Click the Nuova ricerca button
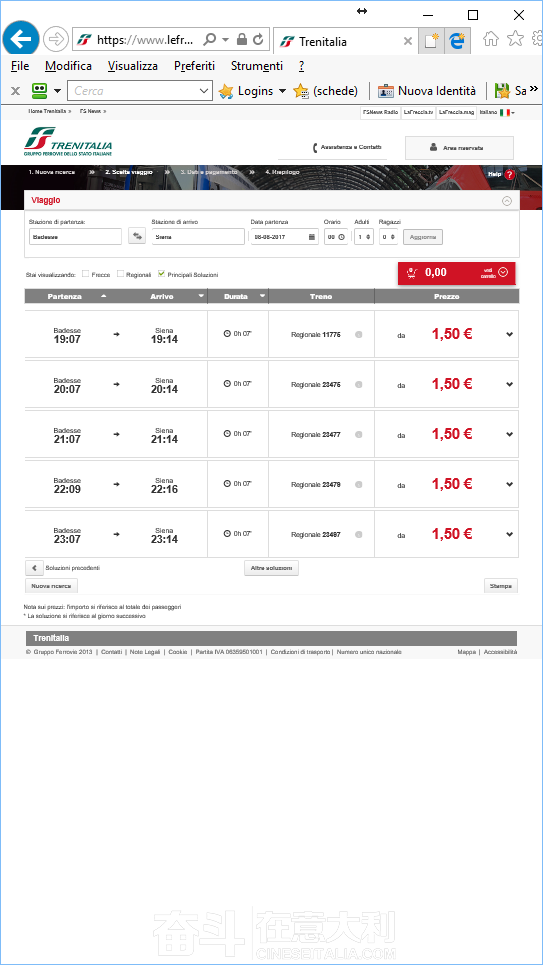This screenshot has height=965, width=543. (51, 586)
